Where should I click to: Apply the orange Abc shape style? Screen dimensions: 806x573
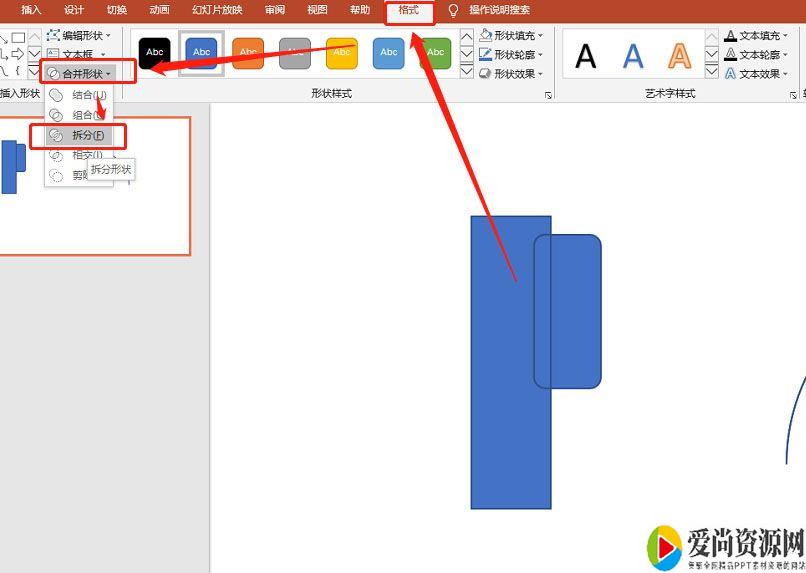tap(248, 52)
